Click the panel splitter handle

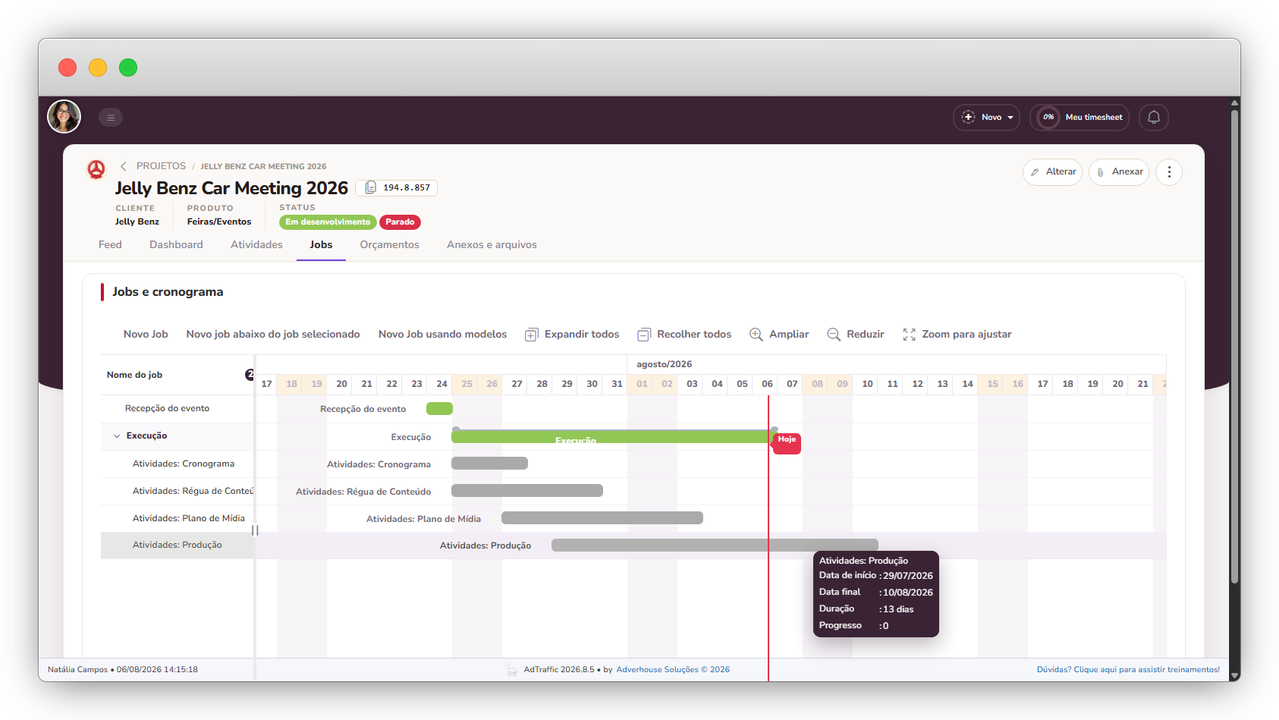point(255,531)
